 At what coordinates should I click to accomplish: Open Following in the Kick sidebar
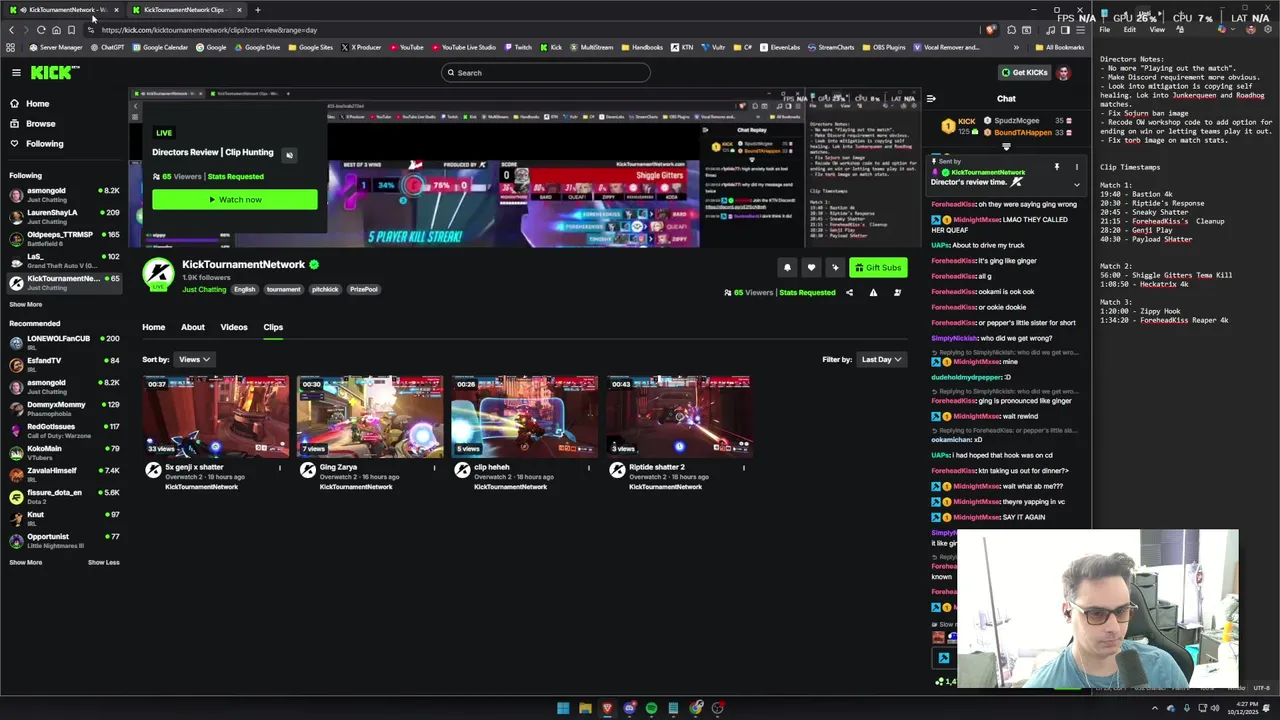pos(44,144)
